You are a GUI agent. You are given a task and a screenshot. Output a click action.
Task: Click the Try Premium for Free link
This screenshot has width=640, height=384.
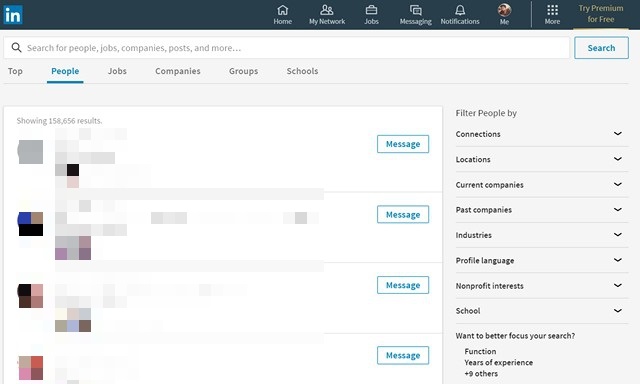click(x=601, y=14)
